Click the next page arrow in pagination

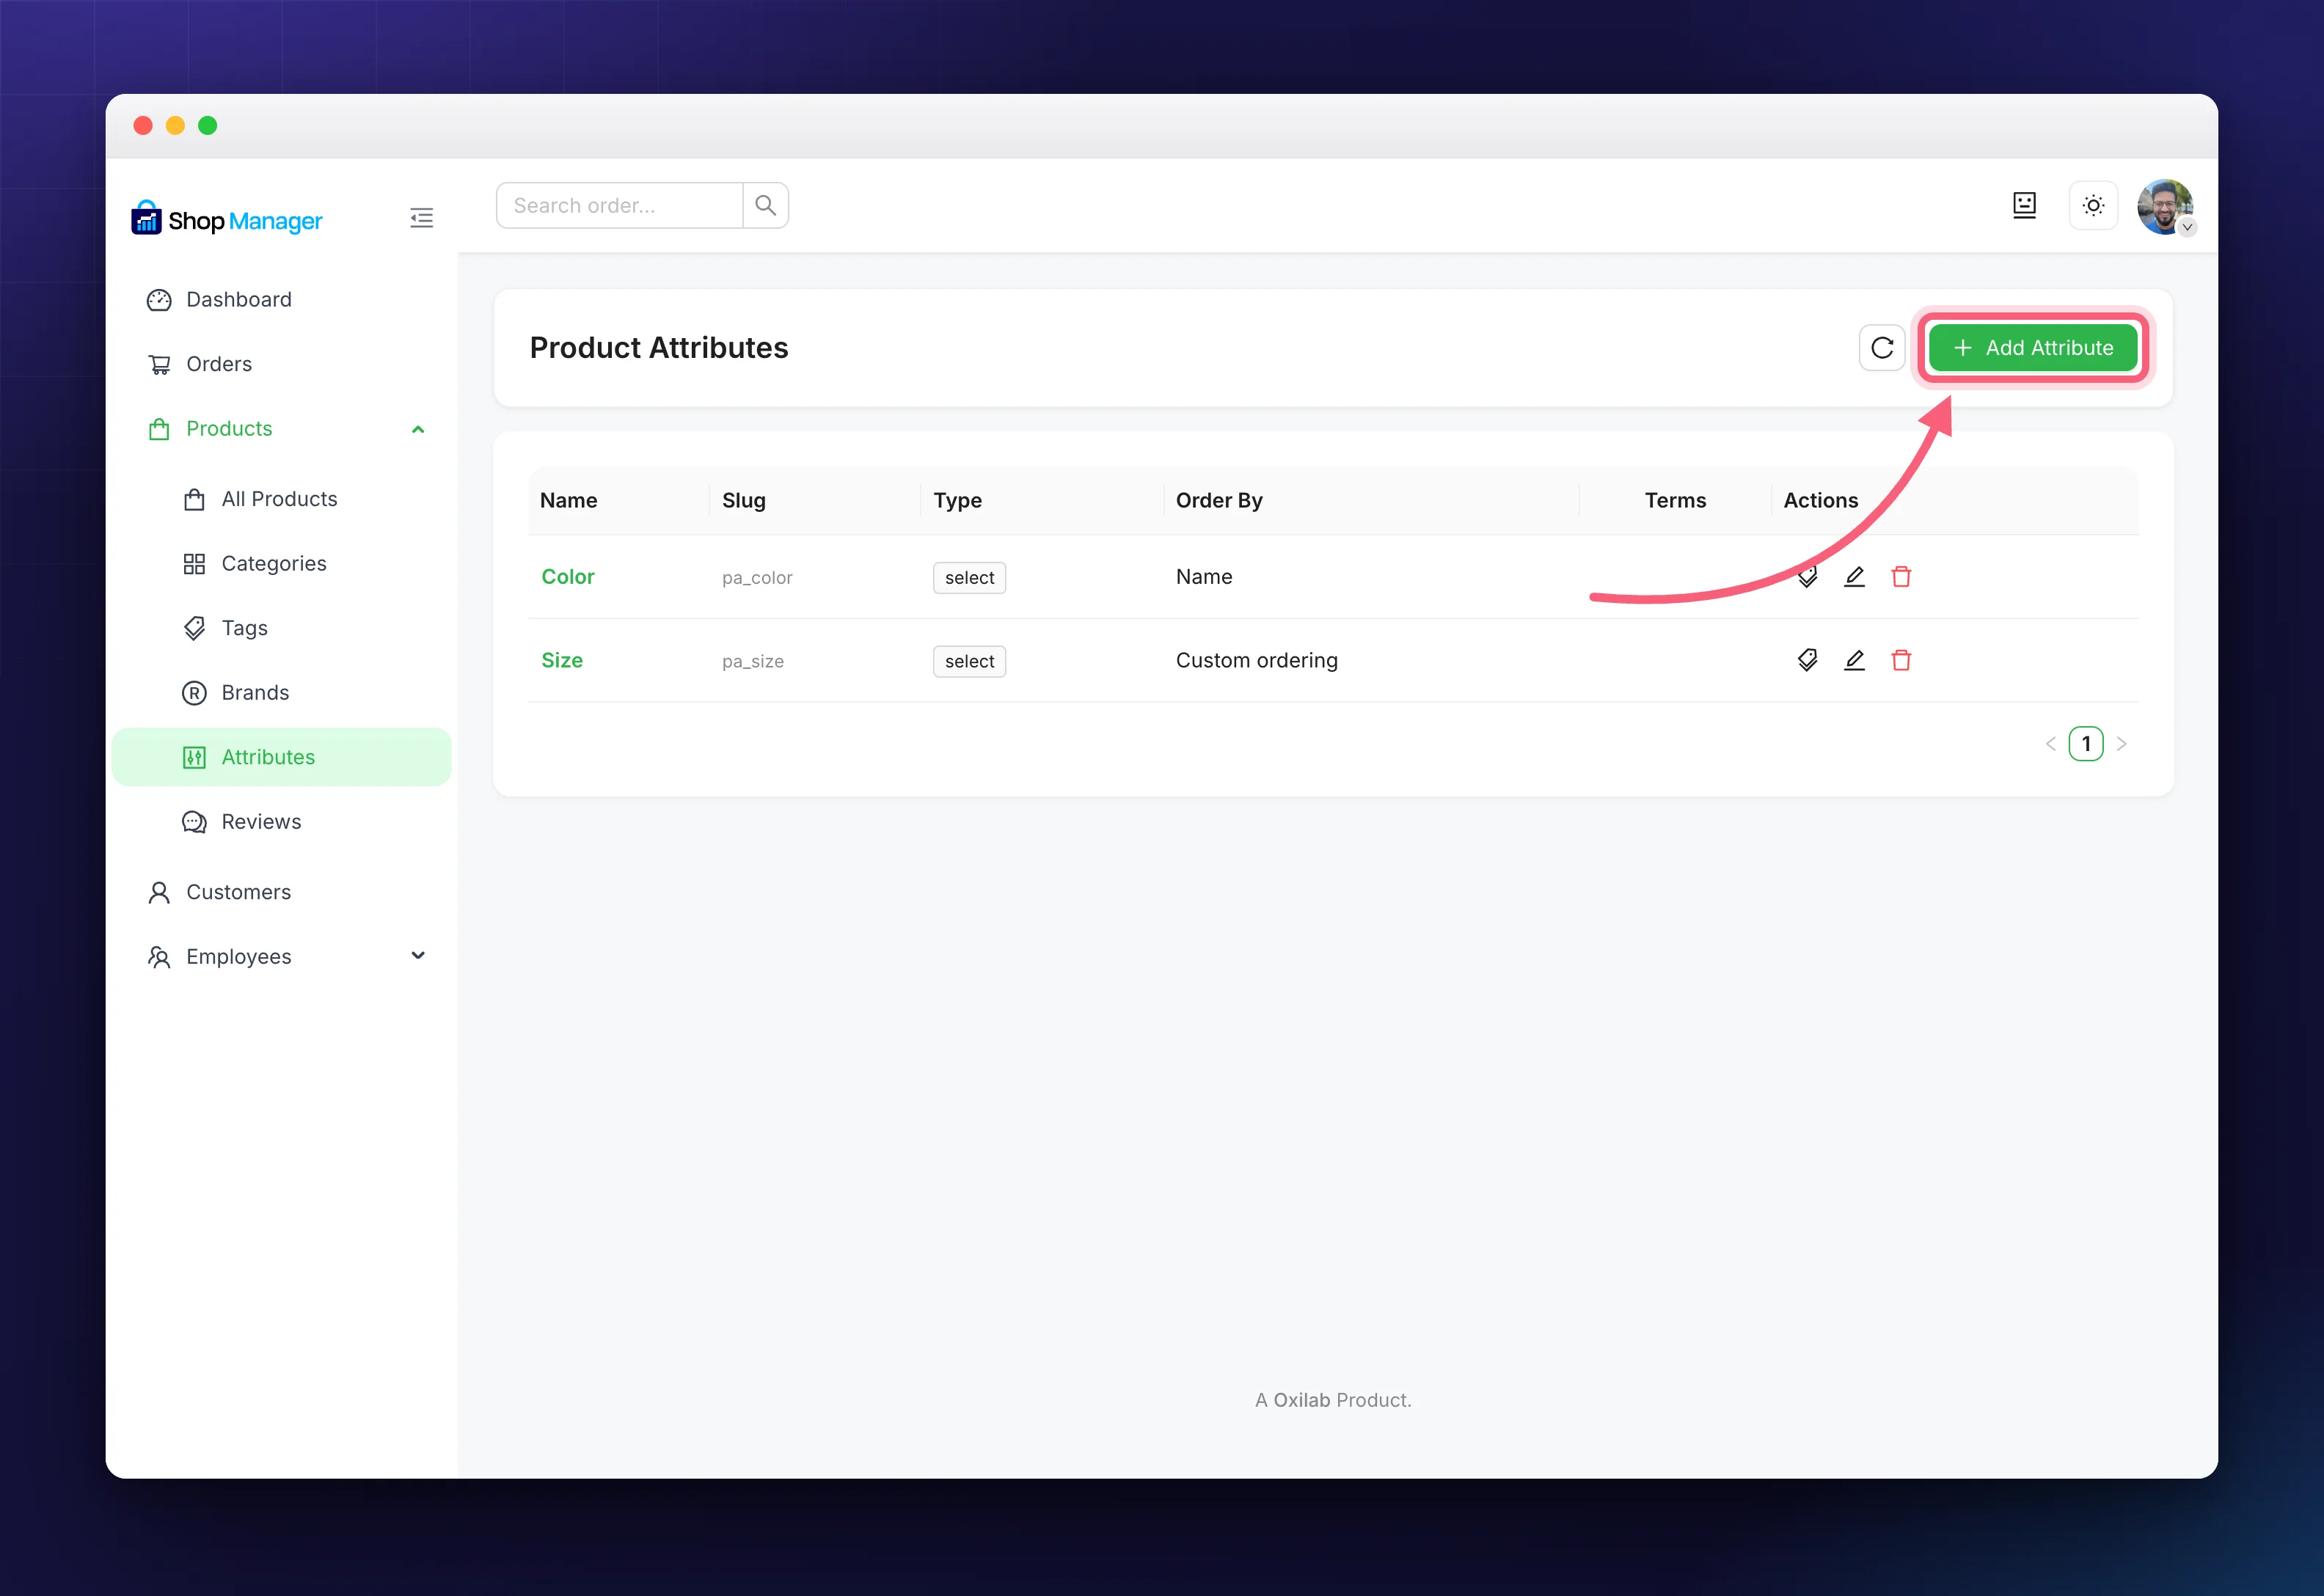point(2121,744)
